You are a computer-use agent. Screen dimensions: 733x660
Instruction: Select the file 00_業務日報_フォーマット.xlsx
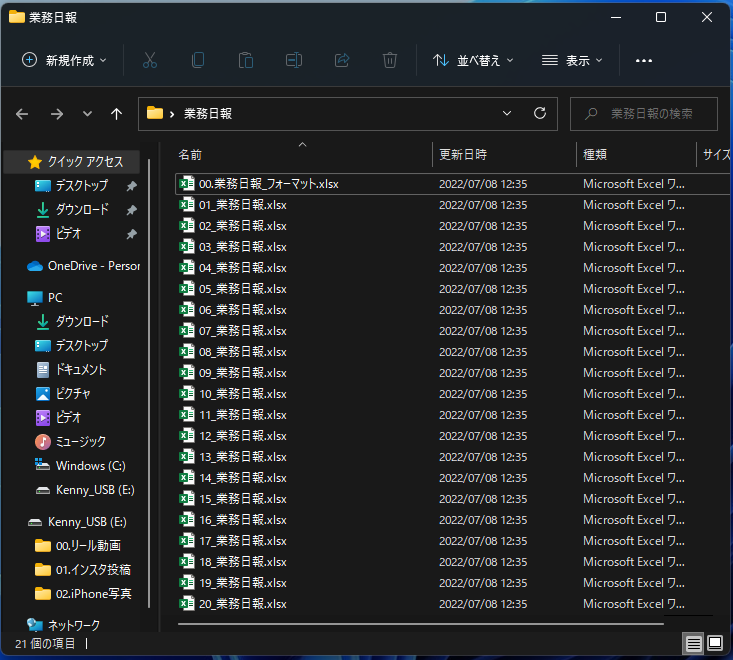269,184
